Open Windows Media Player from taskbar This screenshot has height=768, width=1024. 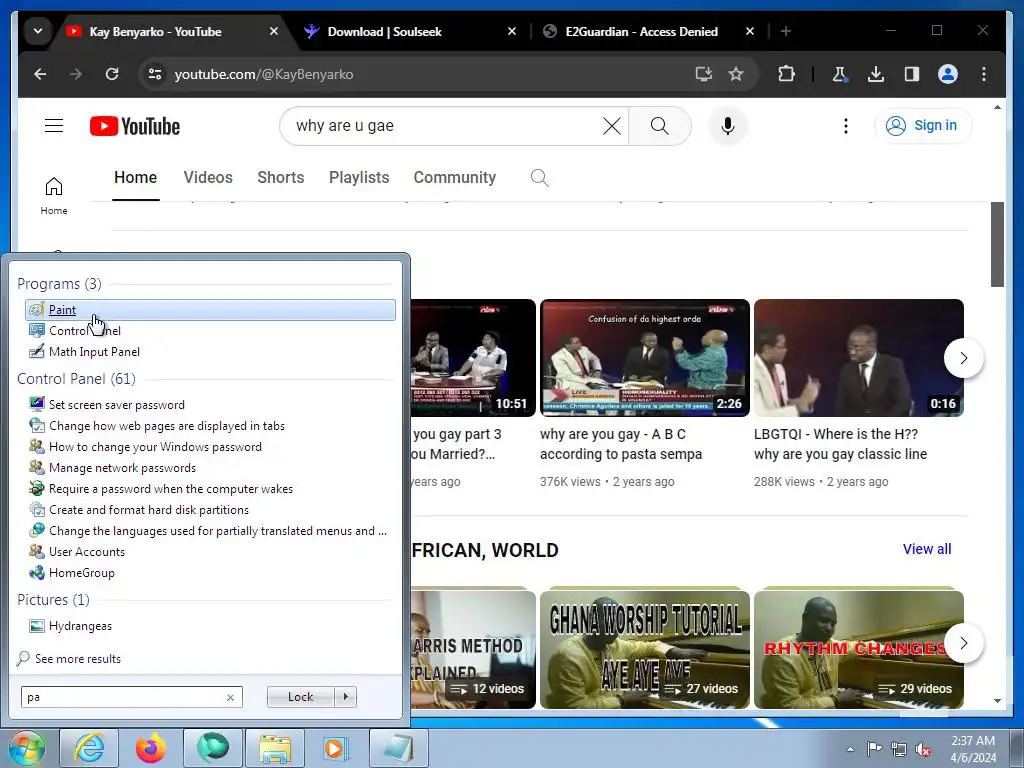point(337,748)
